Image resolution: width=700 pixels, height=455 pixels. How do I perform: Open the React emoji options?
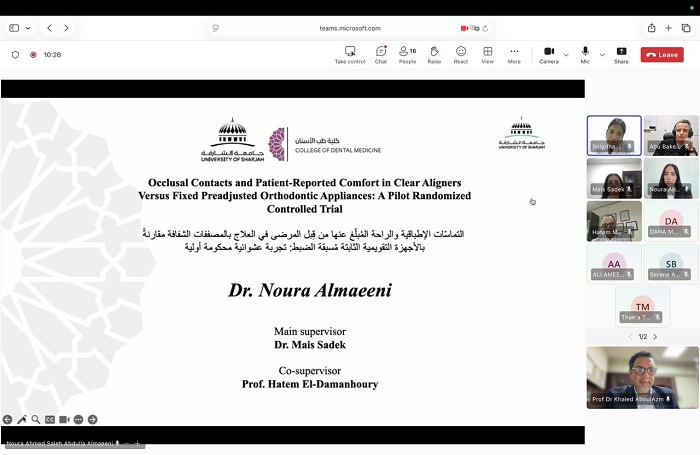(461, 55)
